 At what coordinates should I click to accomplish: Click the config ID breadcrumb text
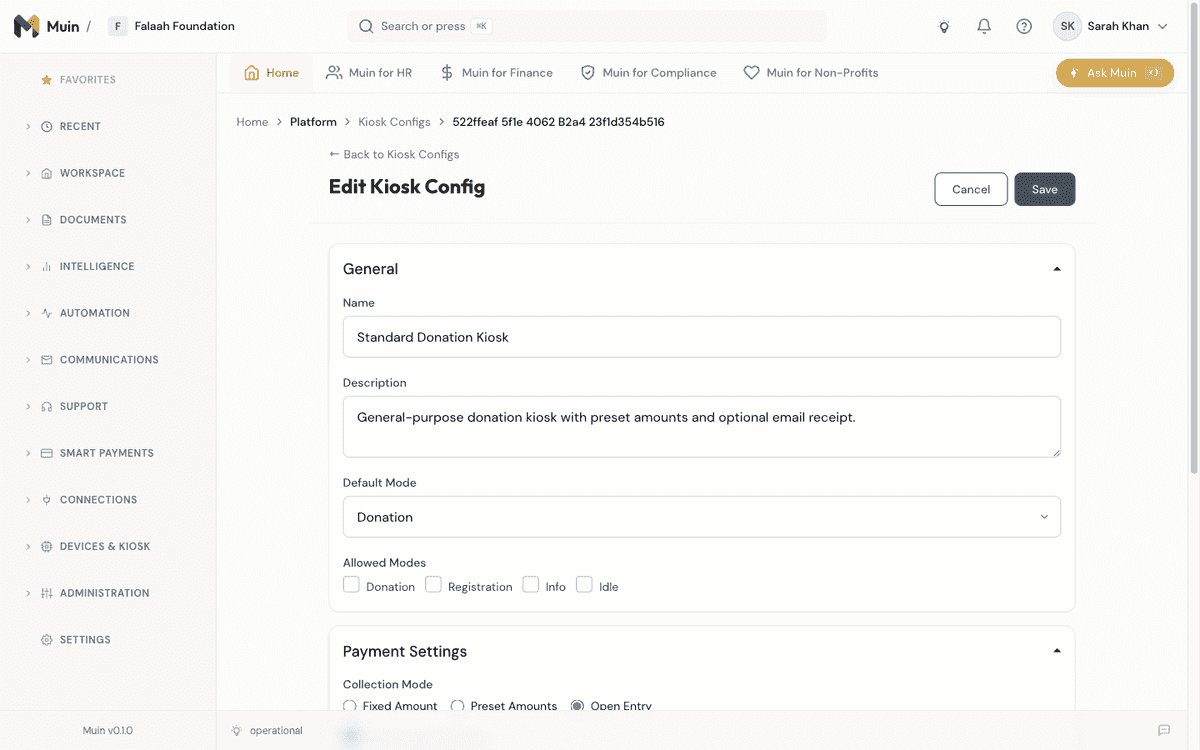[558, 122]
